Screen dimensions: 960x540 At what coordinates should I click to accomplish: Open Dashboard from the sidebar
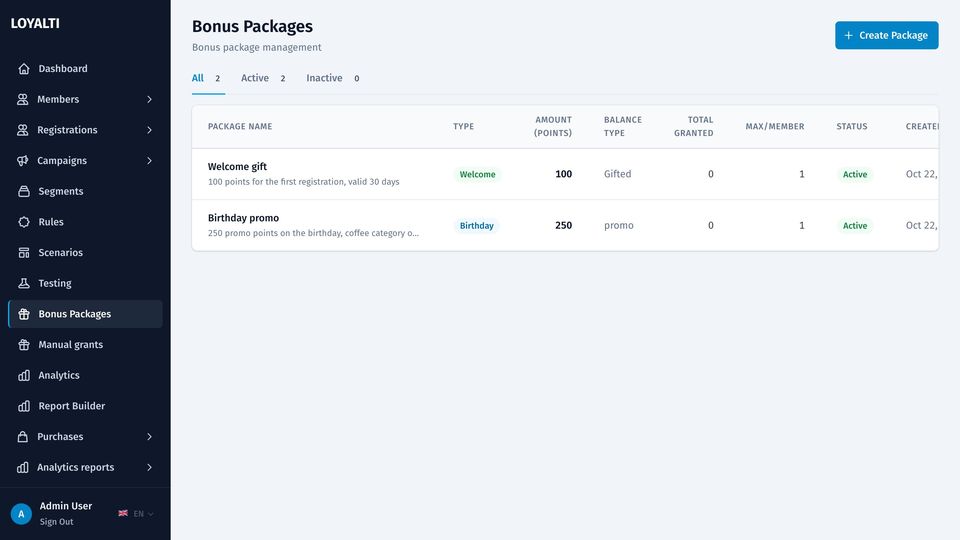(85, 69)
